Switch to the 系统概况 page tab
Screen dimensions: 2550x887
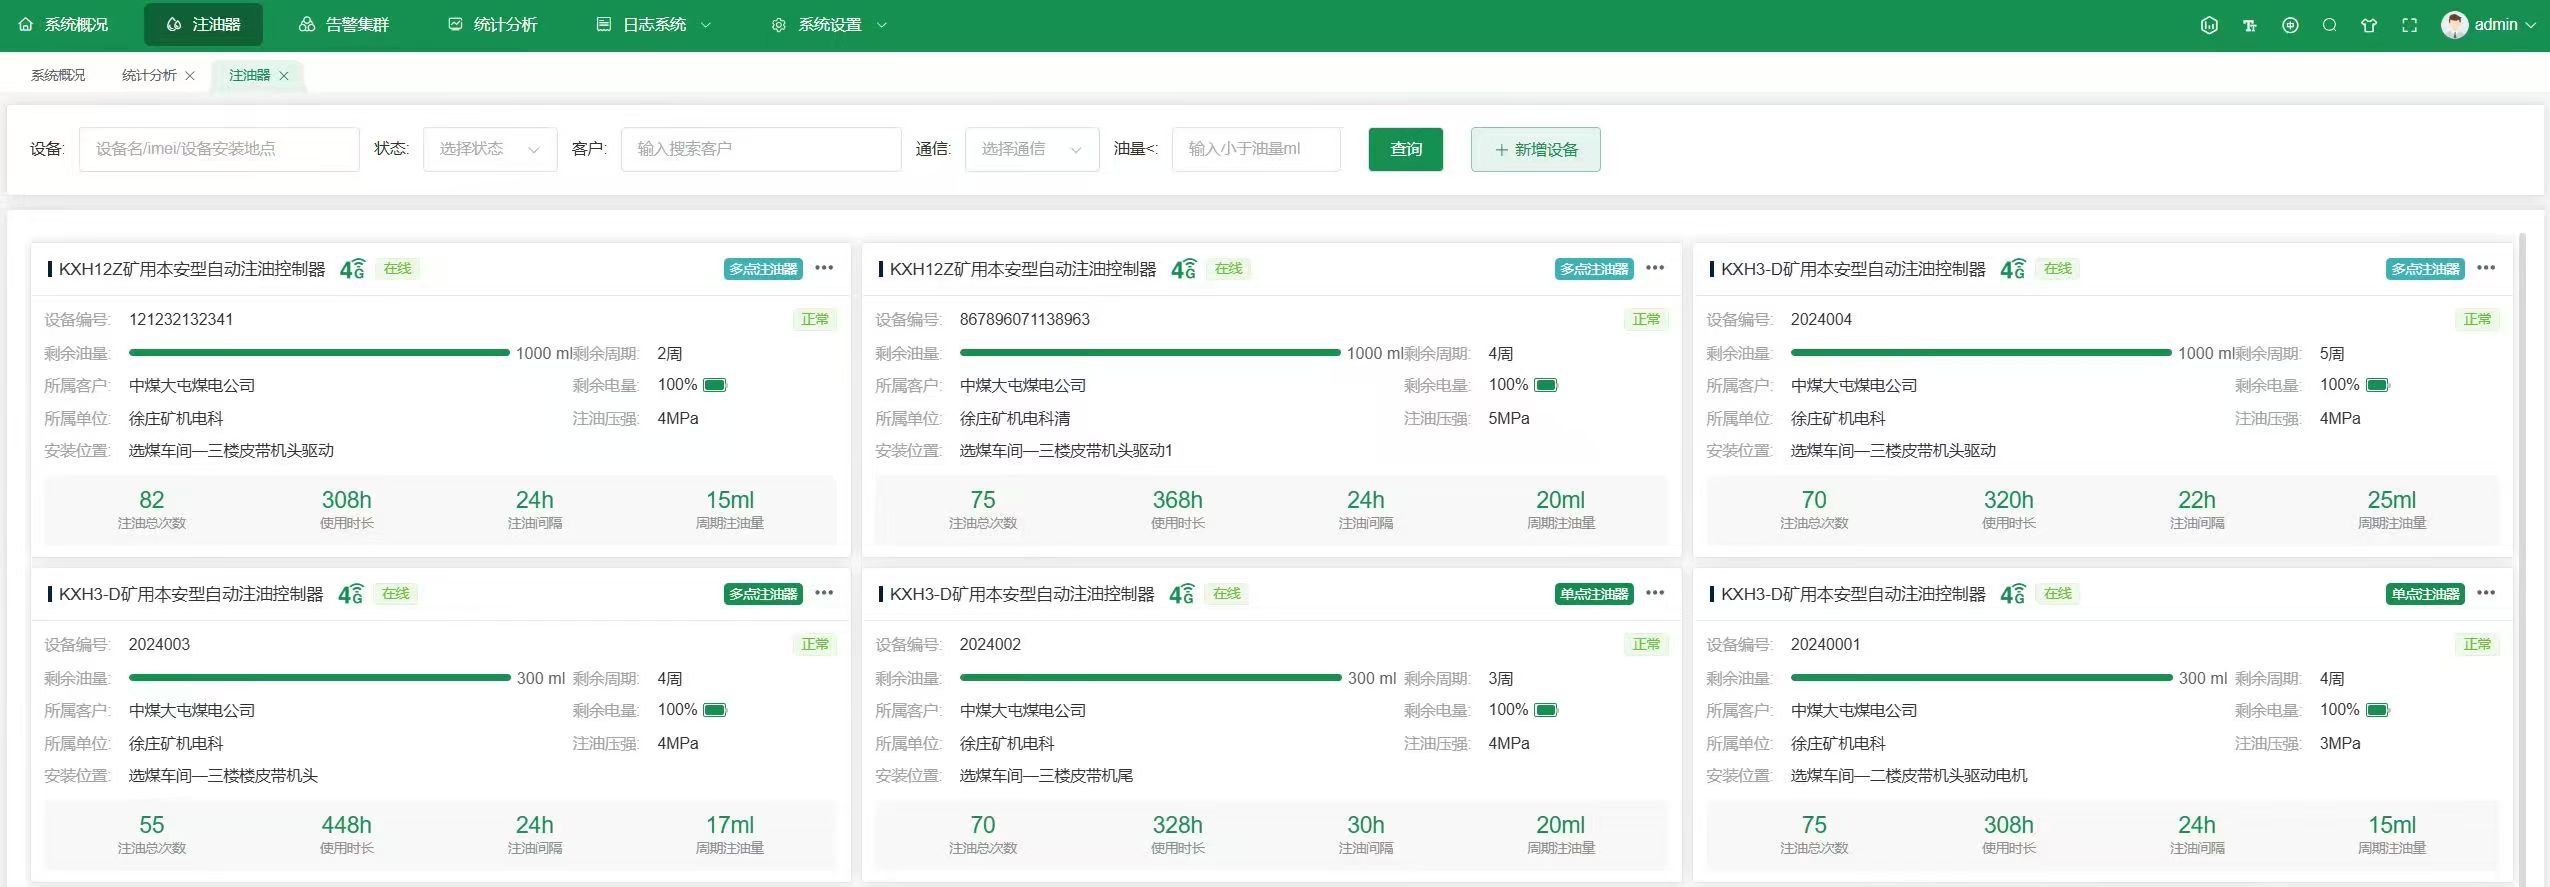click(x=58, y=76)
